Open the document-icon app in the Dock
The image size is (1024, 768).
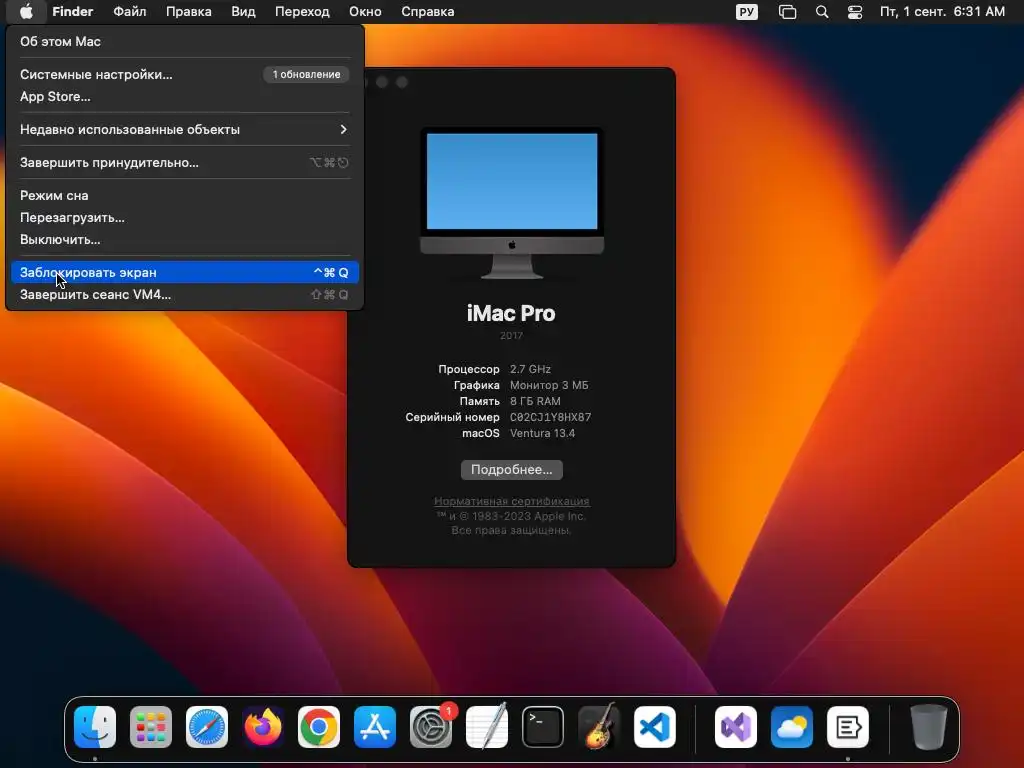click(848, 726)
